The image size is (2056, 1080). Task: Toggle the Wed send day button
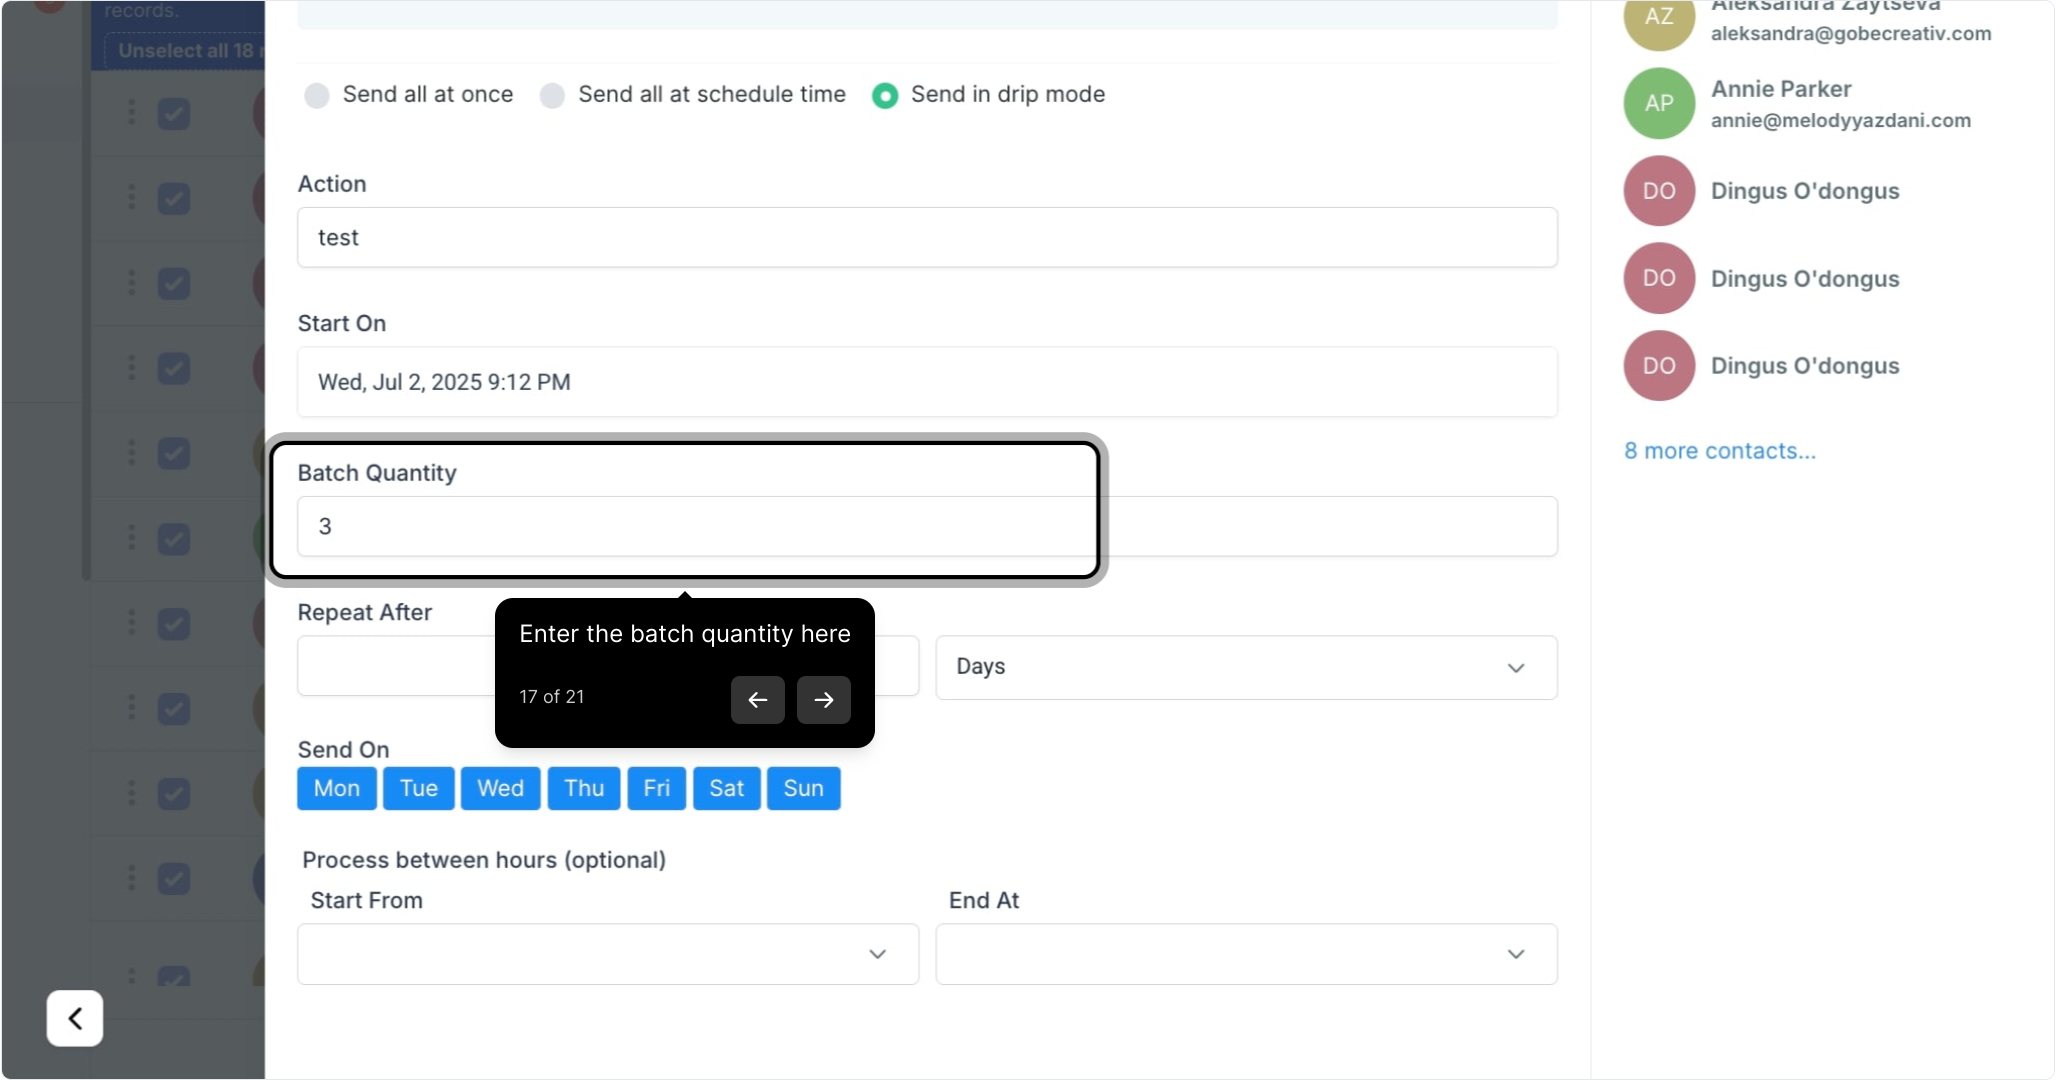[500, 788]
